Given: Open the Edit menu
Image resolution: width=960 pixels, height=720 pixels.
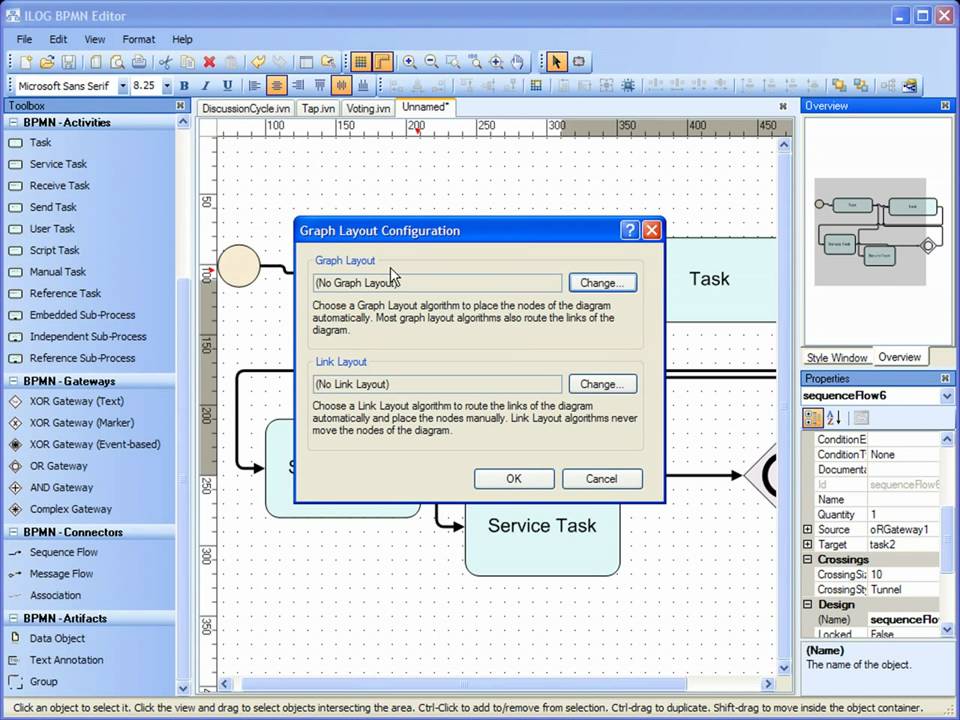Looking at the screenshot, I should pyautogui.click(x=58, y=39).
